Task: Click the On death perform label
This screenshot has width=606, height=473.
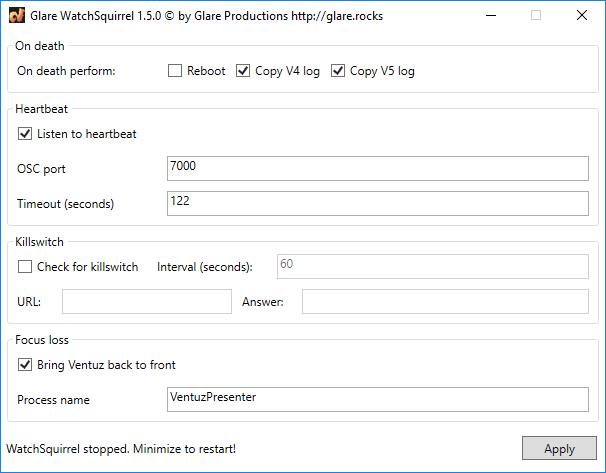Action: click(66, 71)
